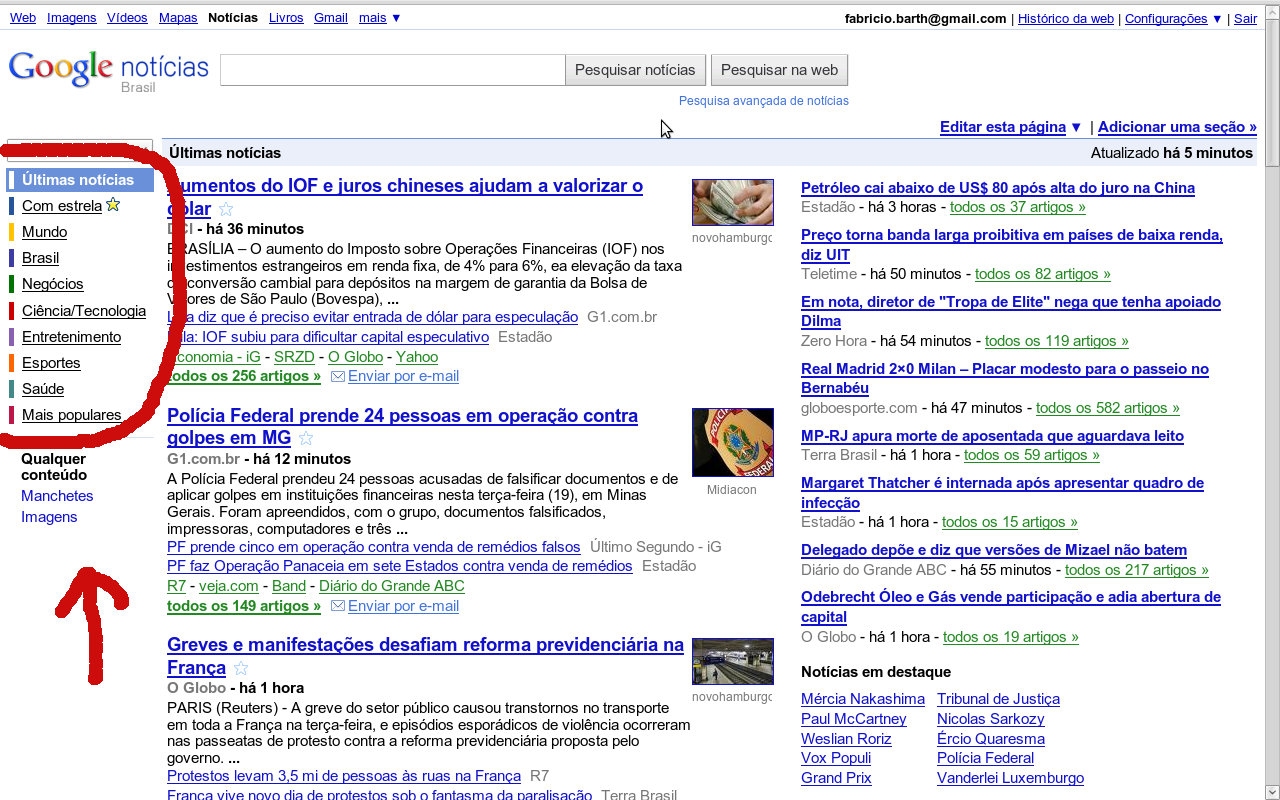Image resolution: width=1280 pixels, height=800 pixels.
Task: Go to the Web tab in top bar
Action: click(x=23, y=18)
